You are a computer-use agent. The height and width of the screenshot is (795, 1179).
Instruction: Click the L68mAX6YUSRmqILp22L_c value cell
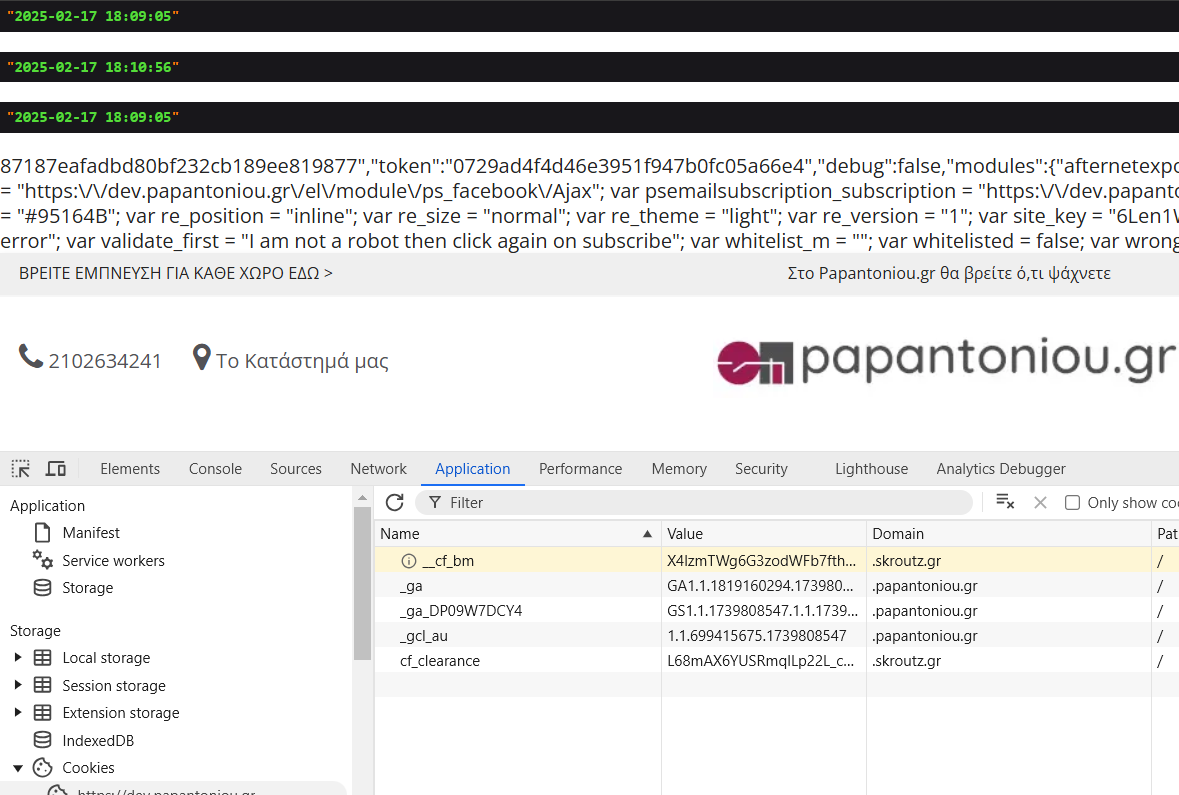click(x=763, y=660)
